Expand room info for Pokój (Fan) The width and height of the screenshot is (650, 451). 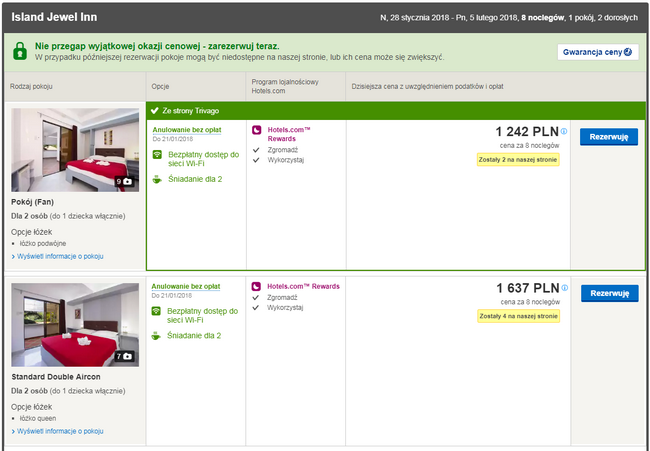[57, 257]
